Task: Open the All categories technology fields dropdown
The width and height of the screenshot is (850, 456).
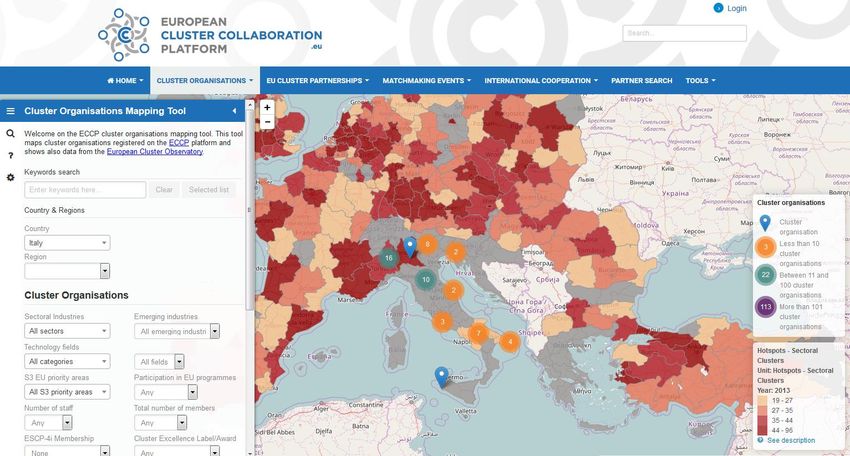Action: click(x=67, y=361)
